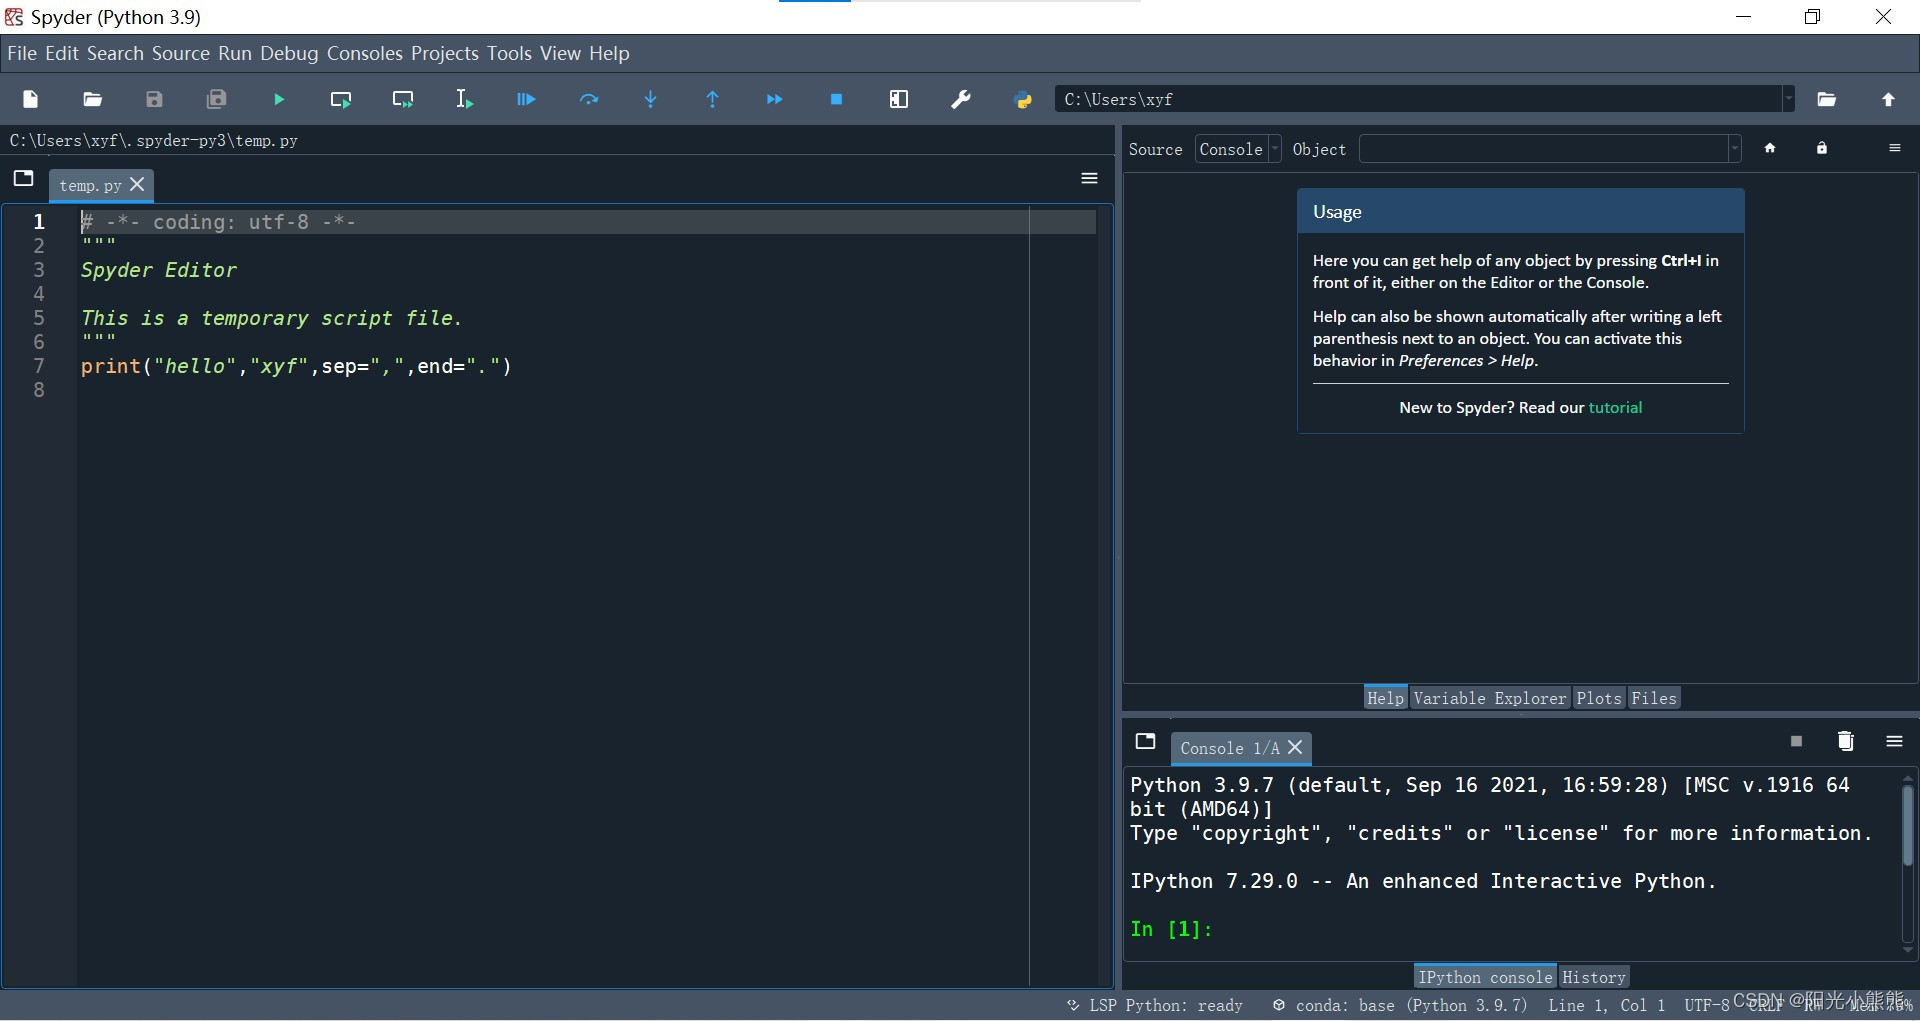The width and height of the screenshot is (1920, 1021).
Task: Remove all variables trash icon
Action: point(1846,741)
